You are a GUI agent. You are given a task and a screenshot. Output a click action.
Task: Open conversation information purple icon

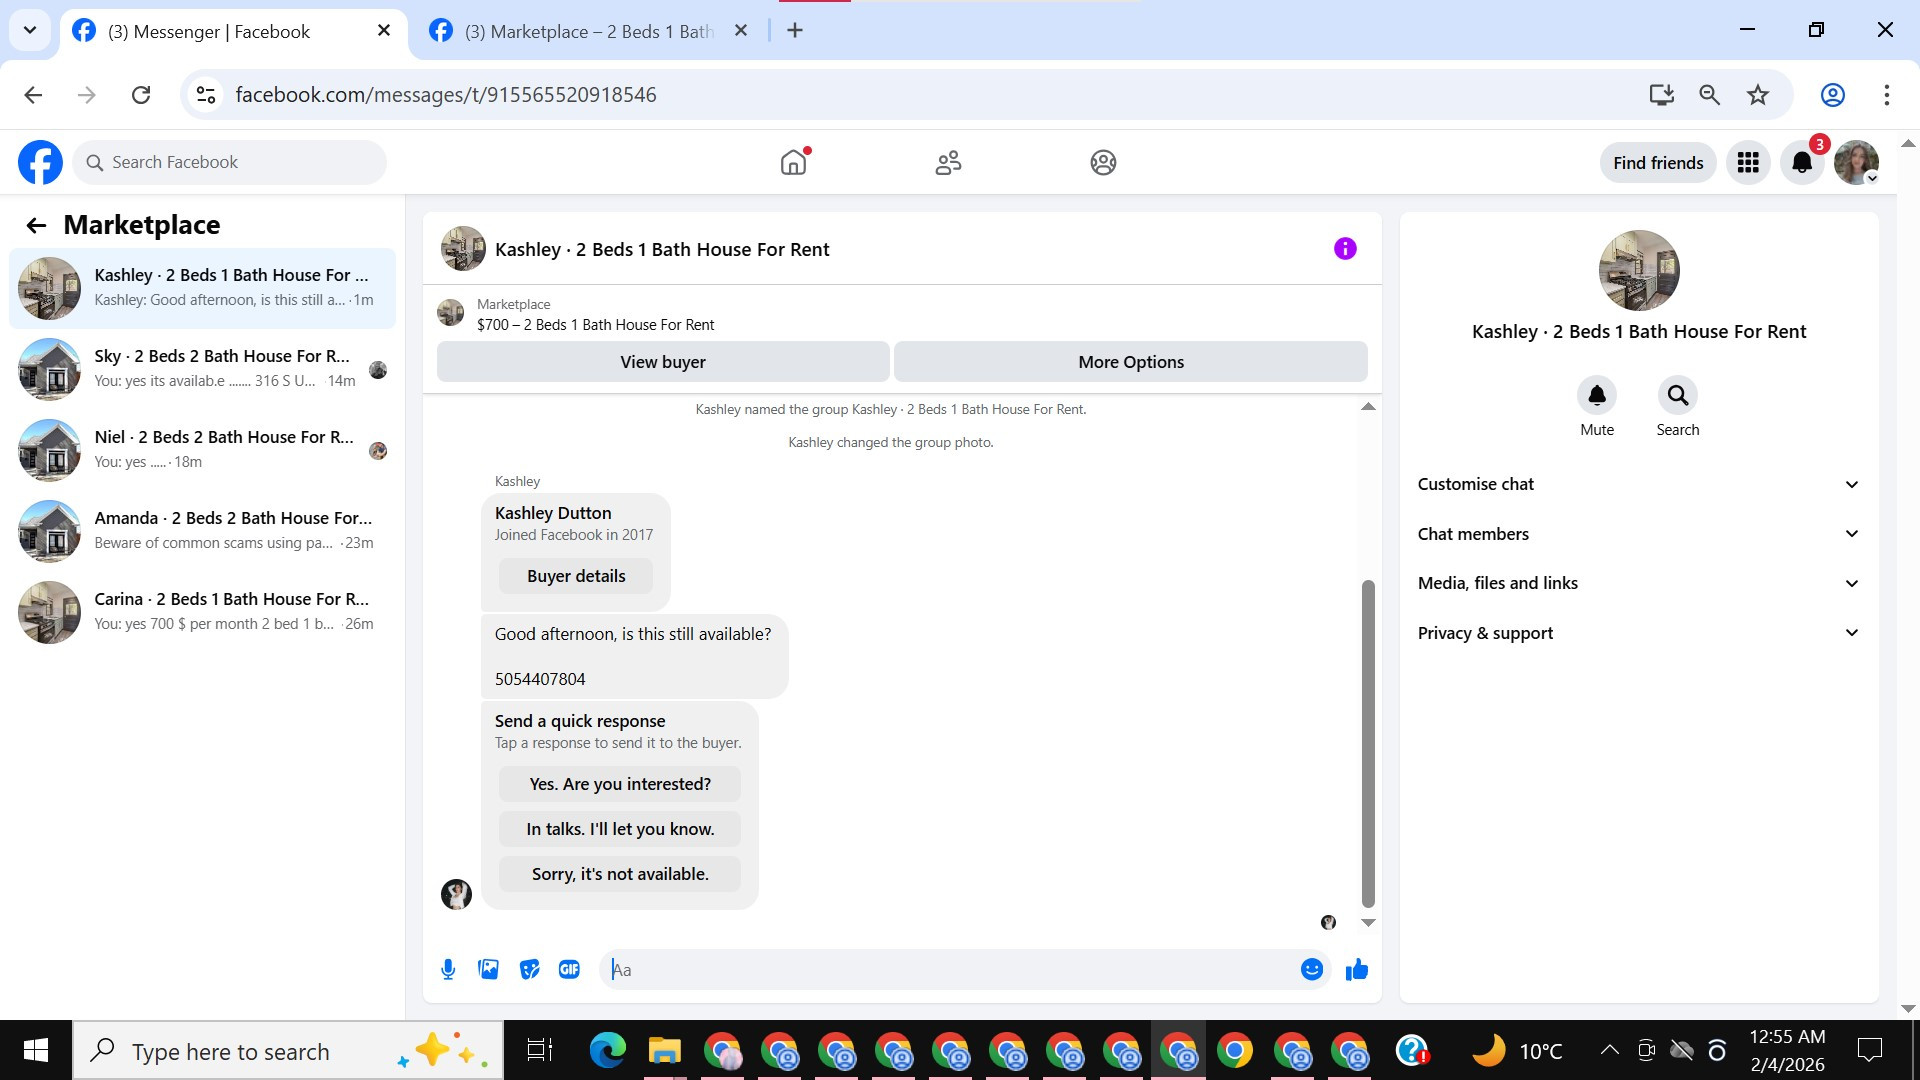1345,249
